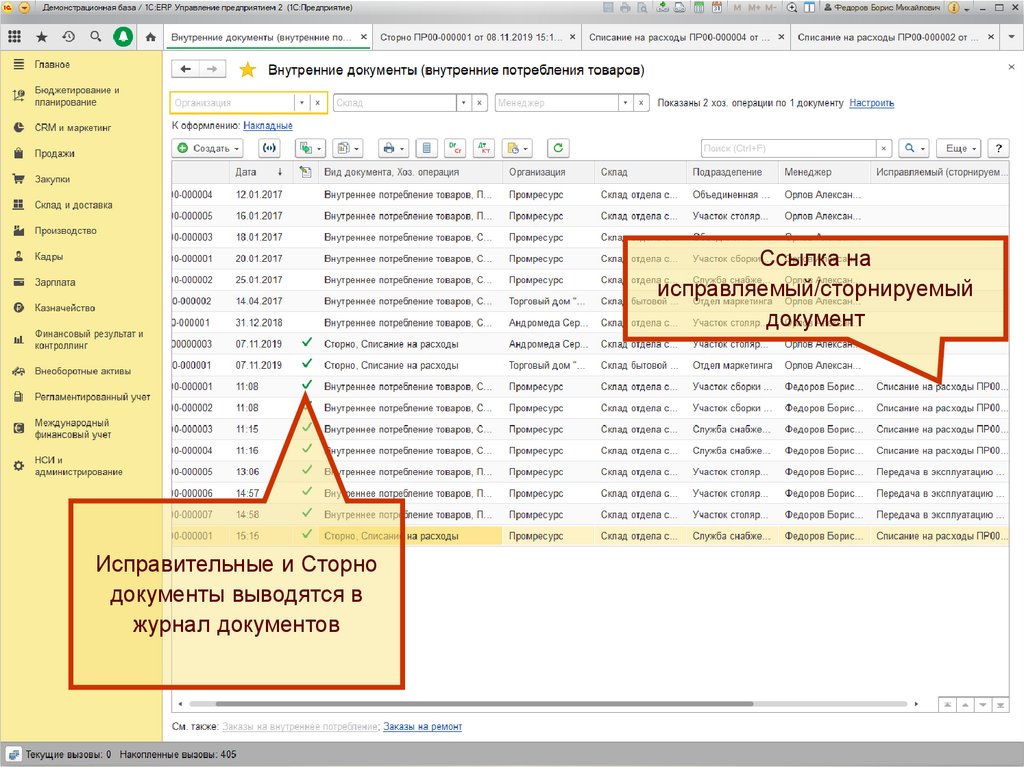Click the Настроить link
The width and height of the screenshot is (1024, 767).
tap(871, 103)
